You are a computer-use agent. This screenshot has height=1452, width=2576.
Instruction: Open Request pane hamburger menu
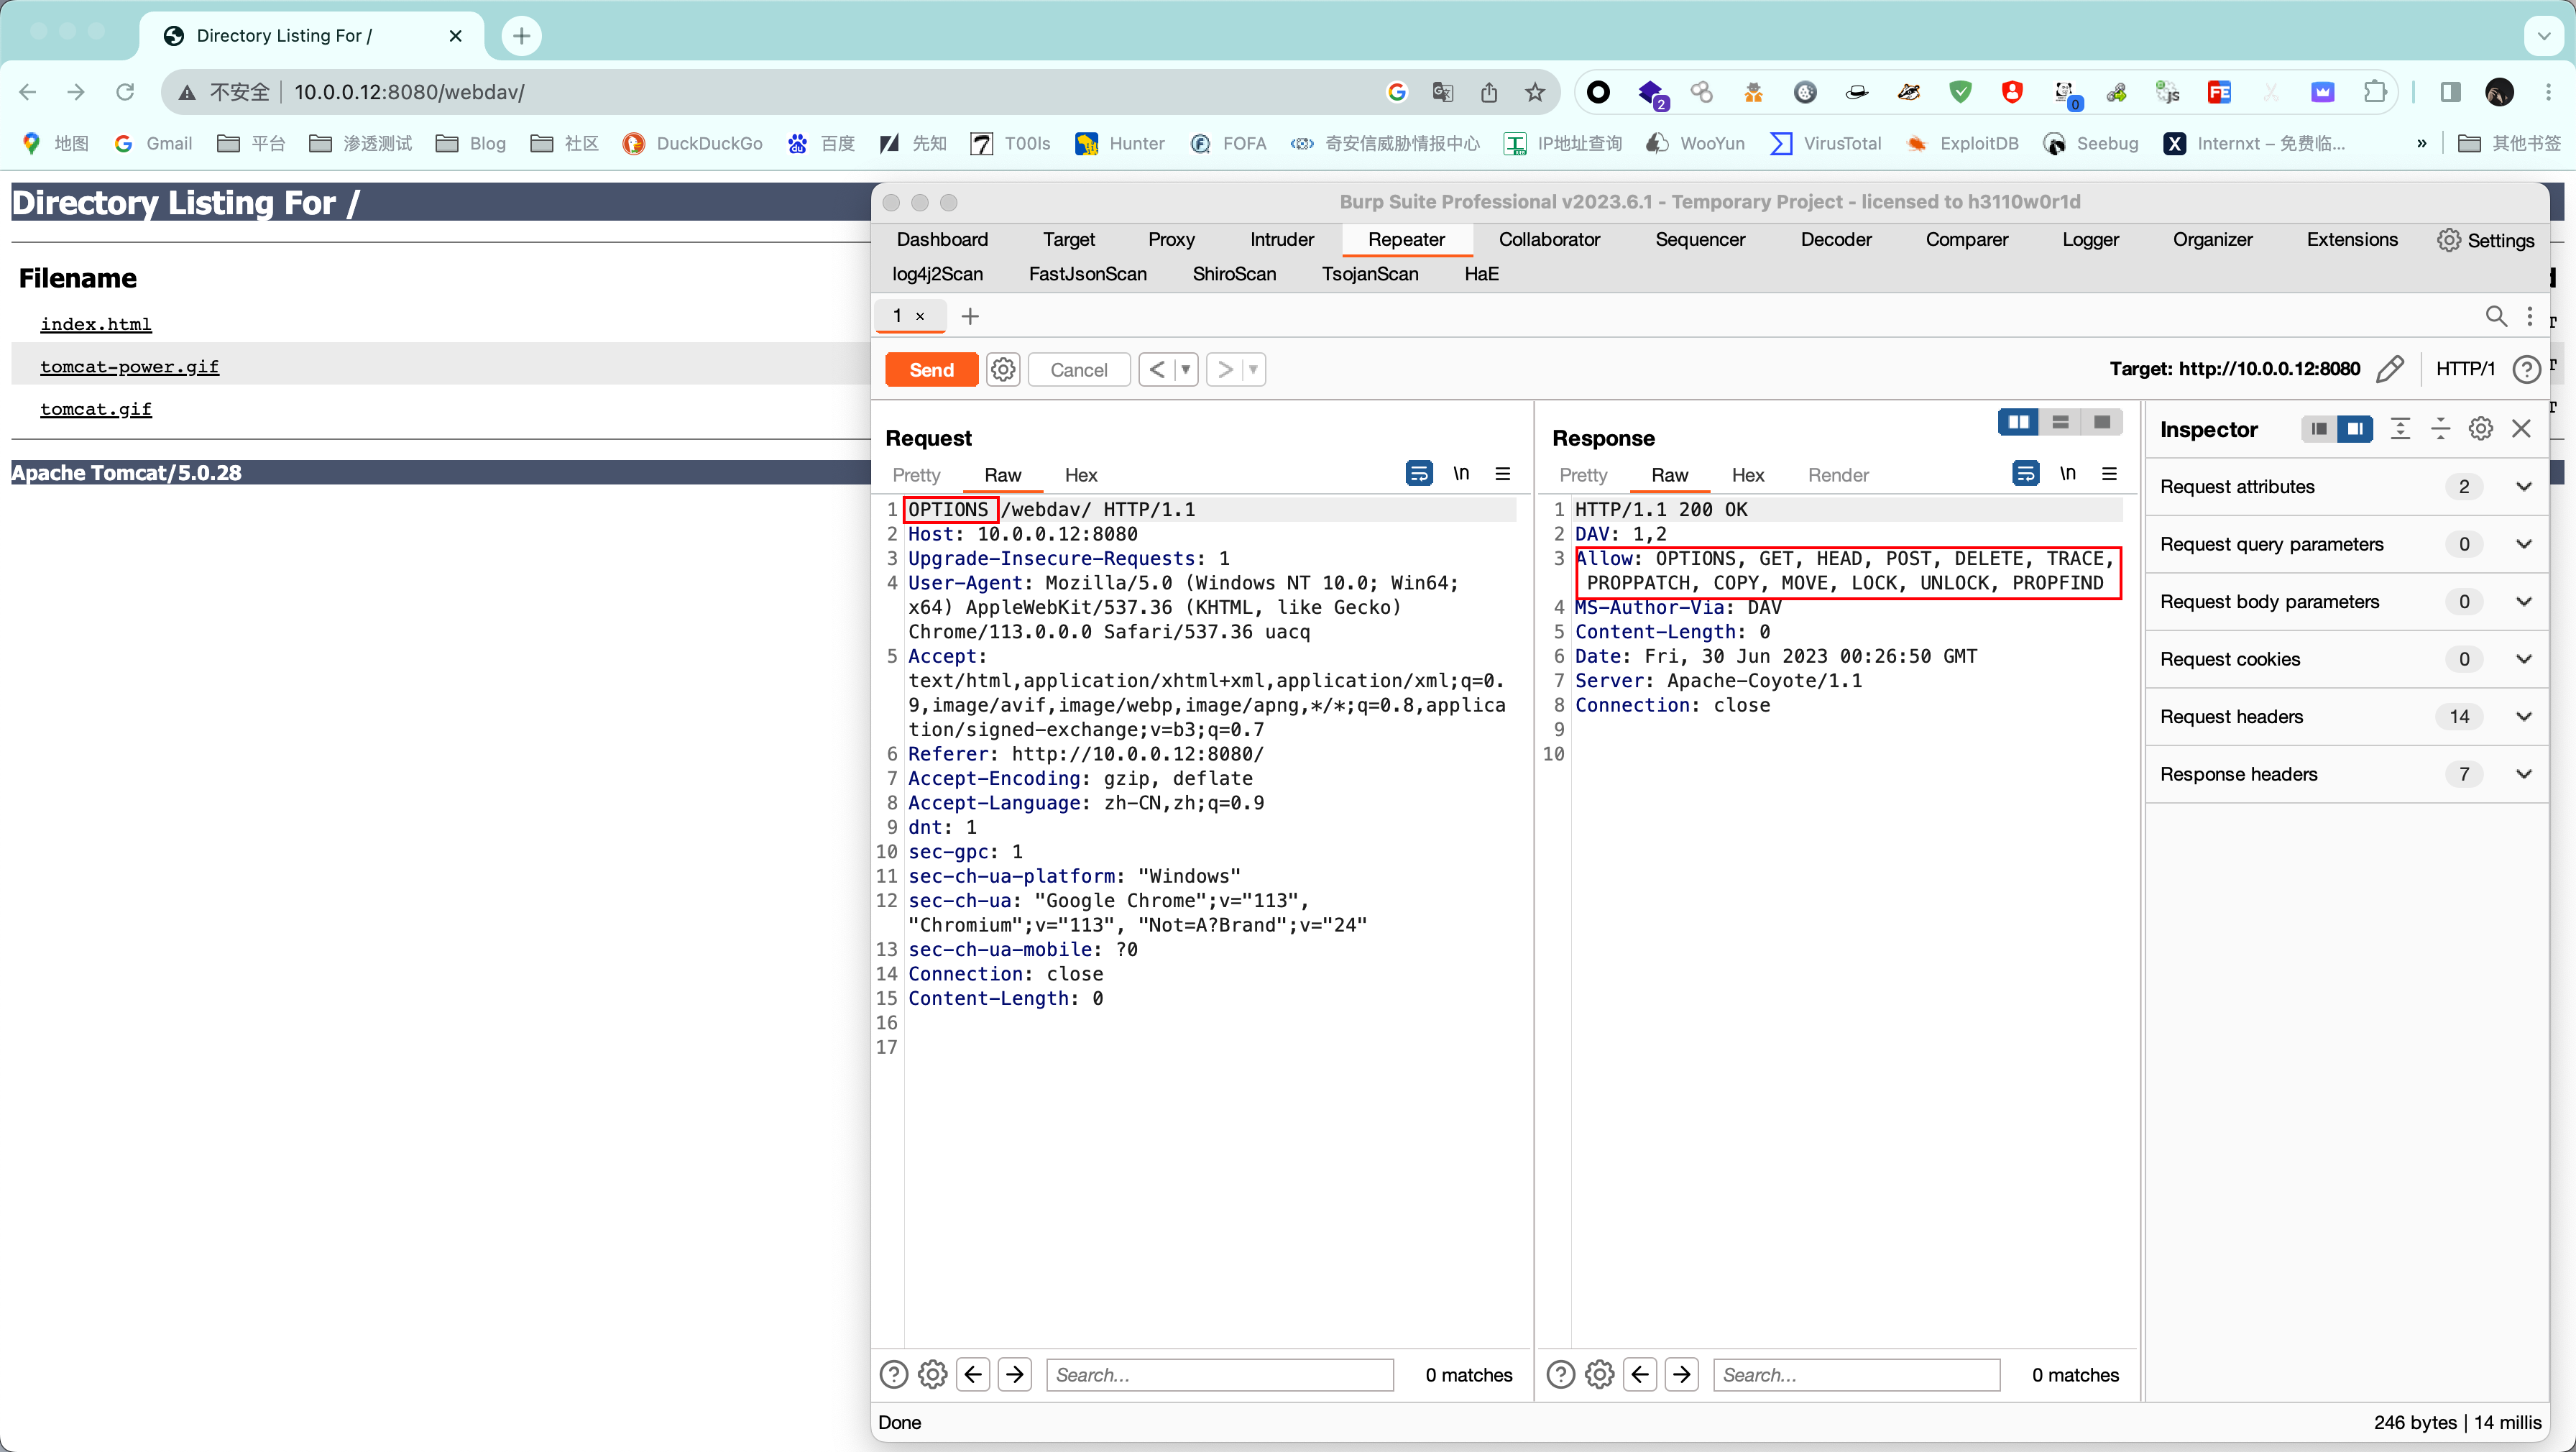(1503, 473)
